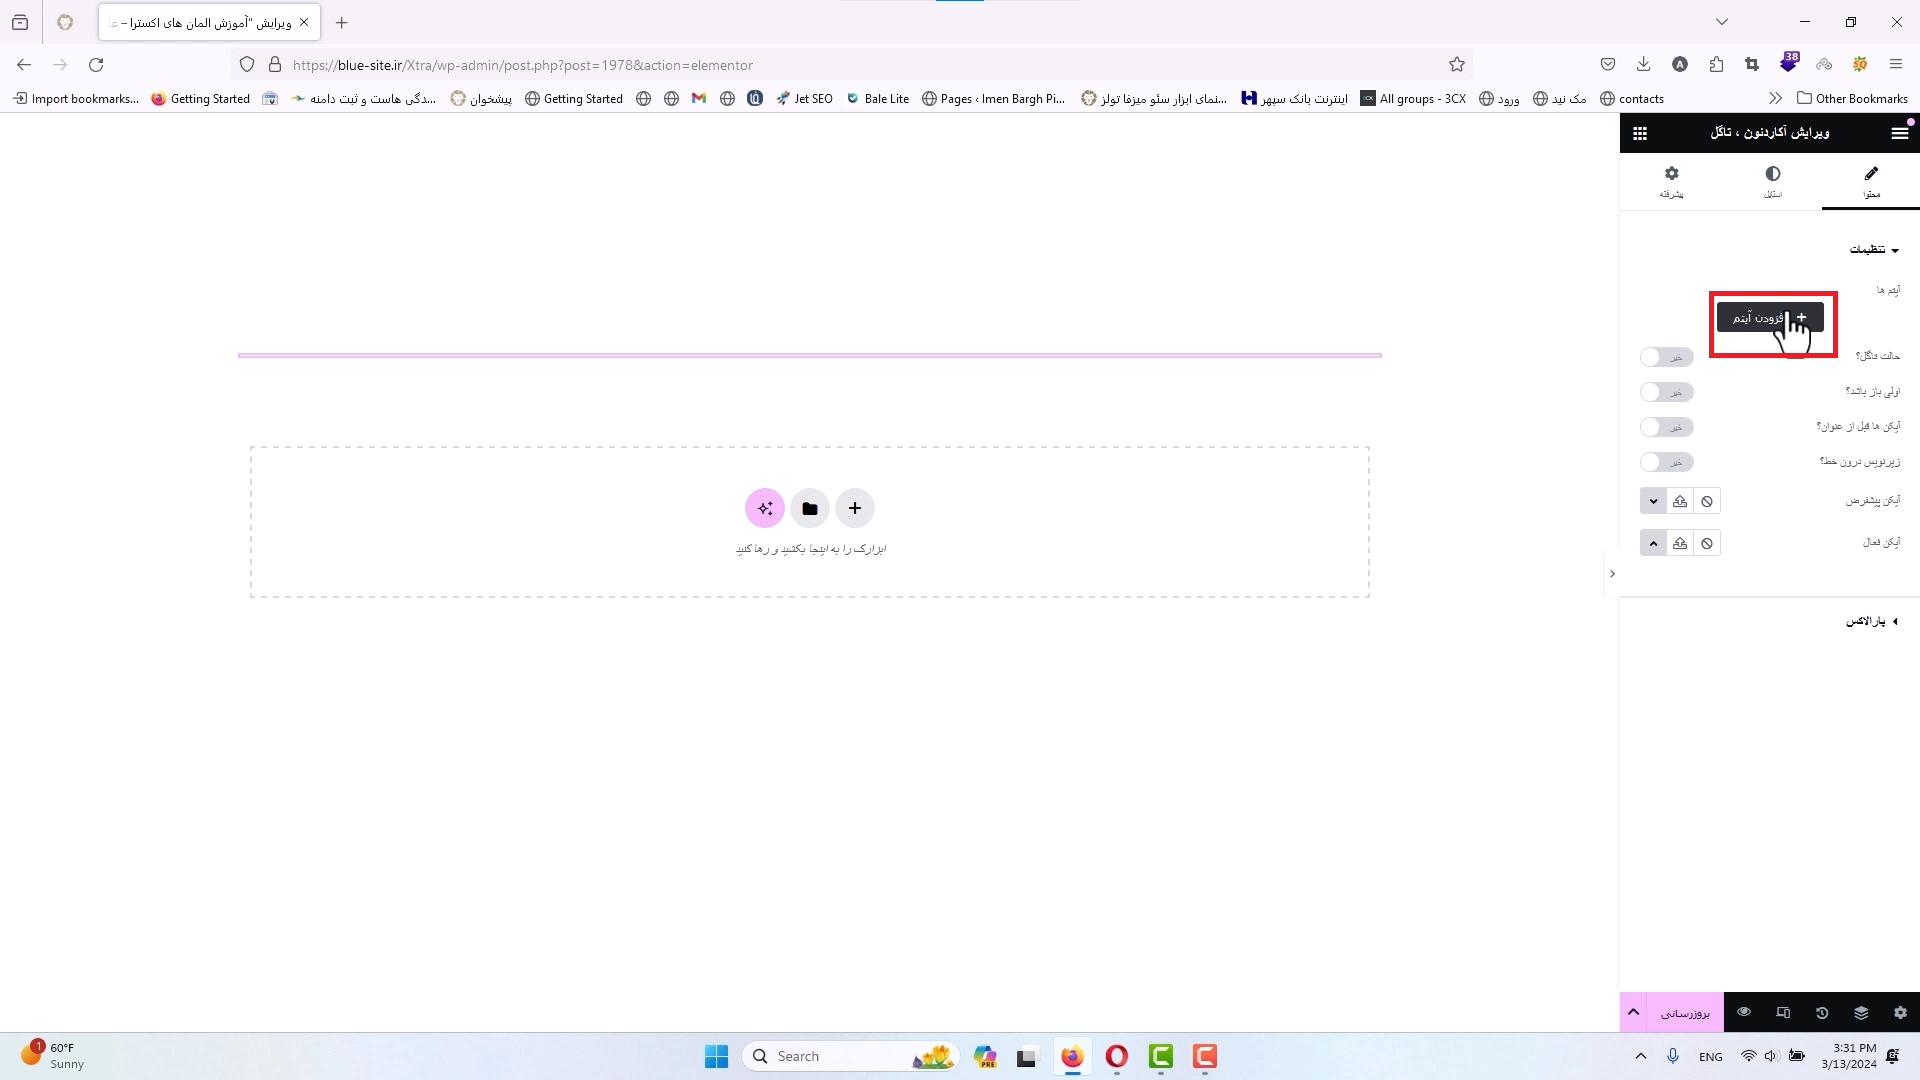Screen dimensions: 1920x1080
Task: Click Import bookmarks... item
Action: (75, 98)
